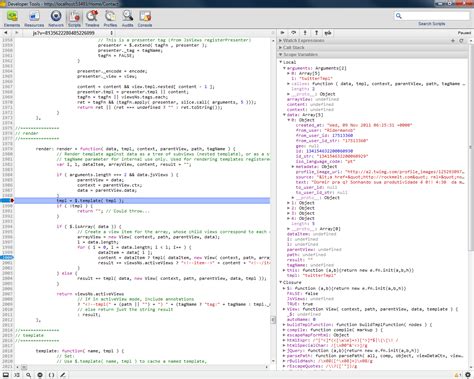Step over next function call
Image resolution: width=474 pixels, height=379 pixels.
point(294,33)
